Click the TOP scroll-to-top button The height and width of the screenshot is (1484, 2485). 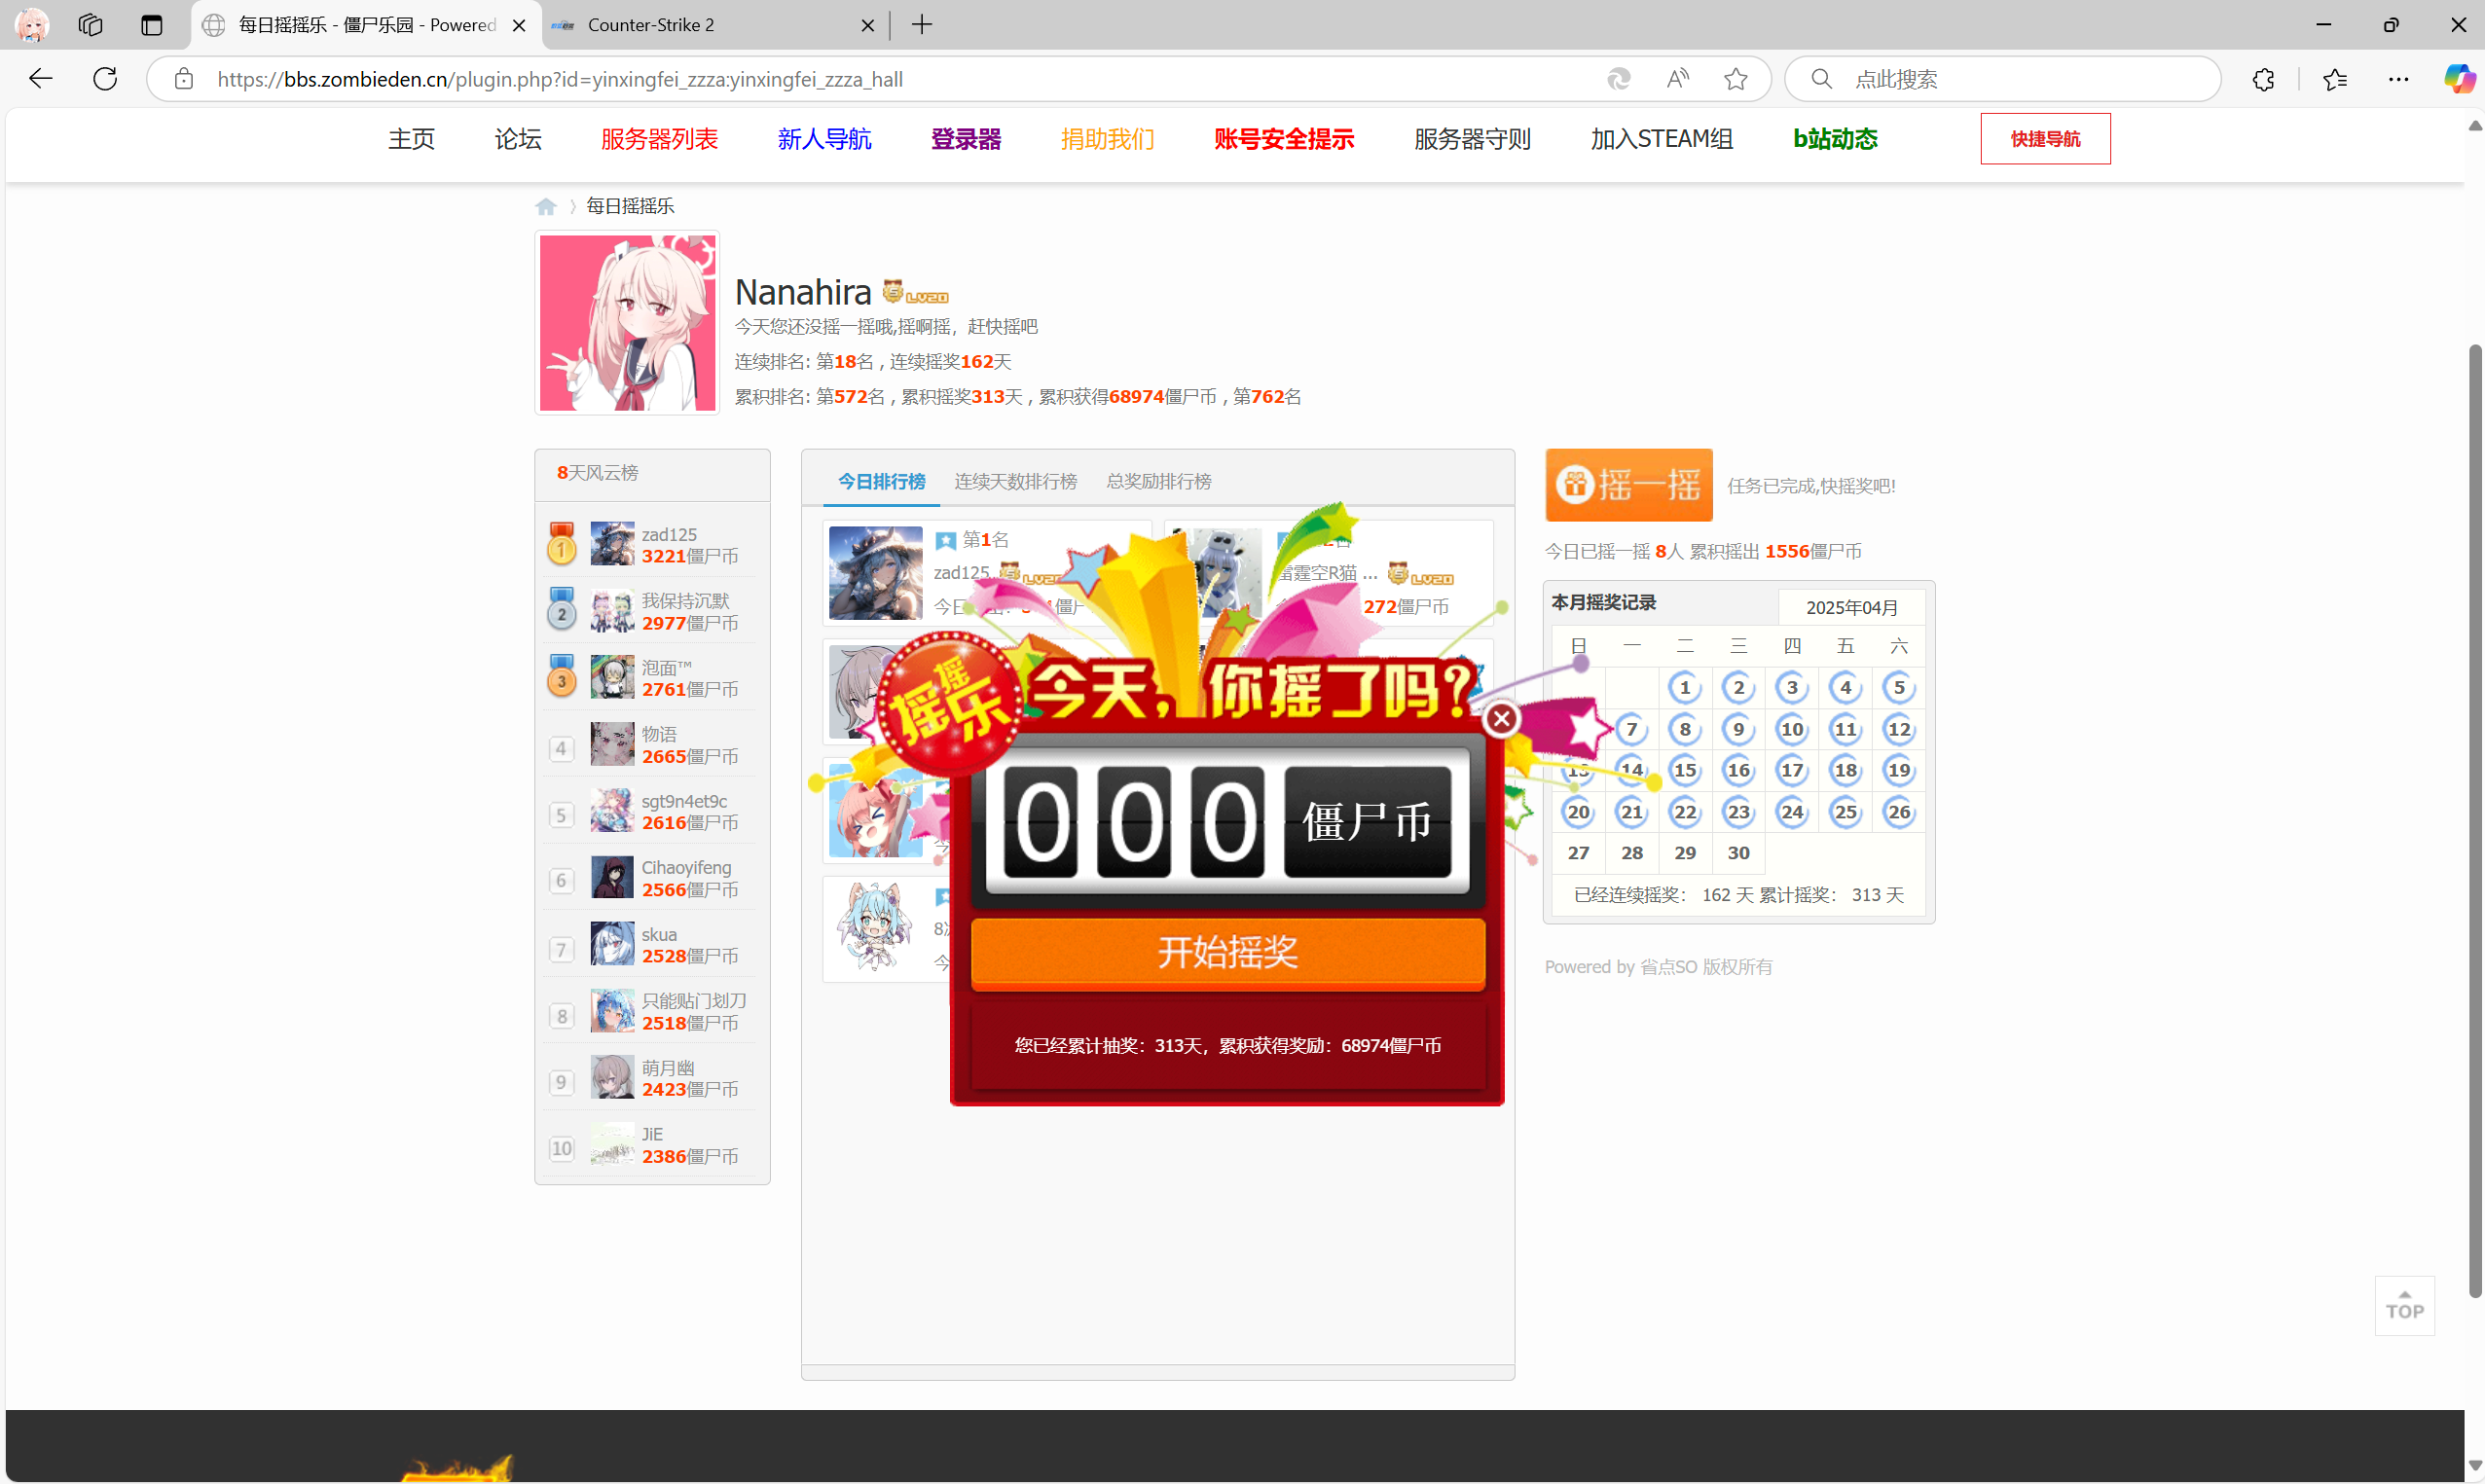tap(2403, 1305)
